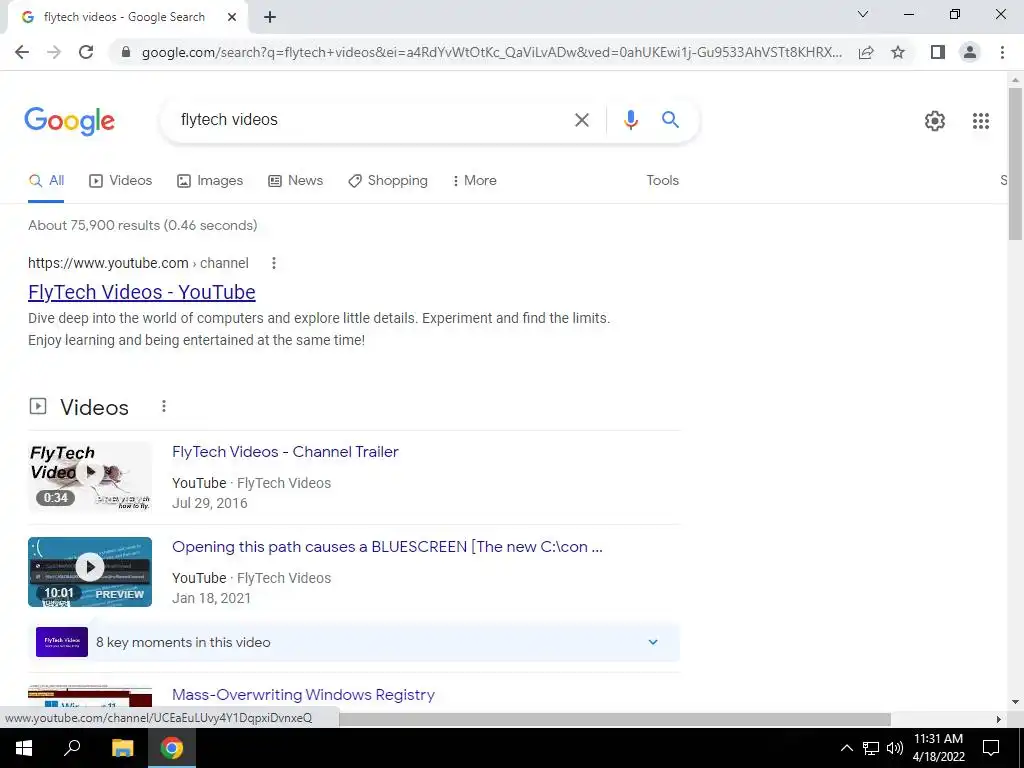1024x768 pixels.
Task: Play the Channel Trailer thumbnail
Action: point(90,477)
